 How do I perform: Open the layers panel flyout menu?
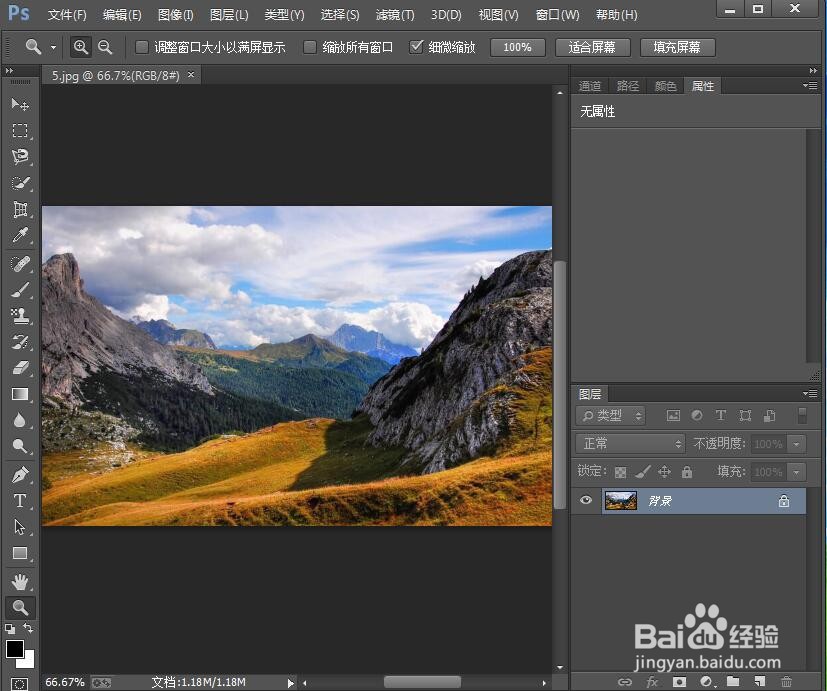pyautogui.click(x=810, y=394)
